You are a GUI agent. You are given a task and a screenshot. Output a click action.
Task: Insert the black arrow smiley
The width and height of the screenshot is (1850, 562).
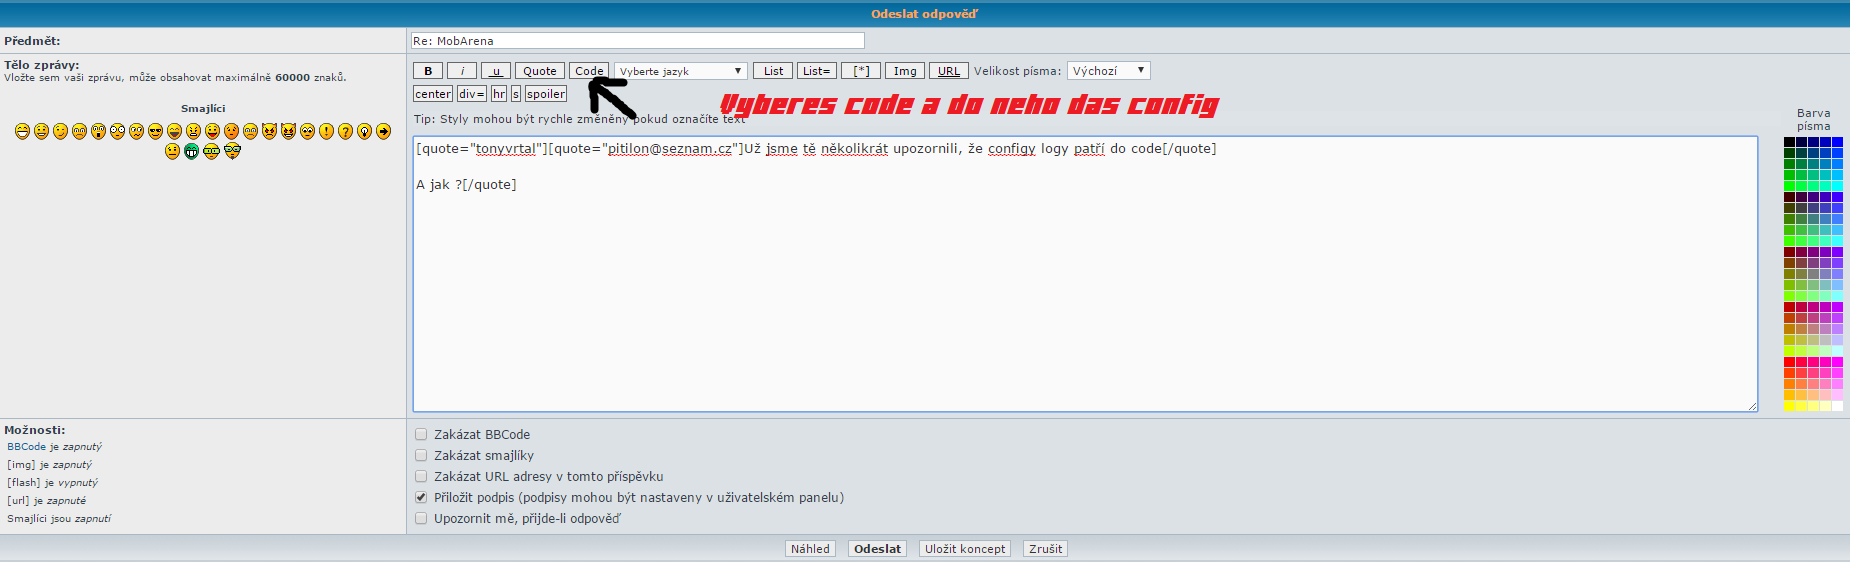point(383,131)
